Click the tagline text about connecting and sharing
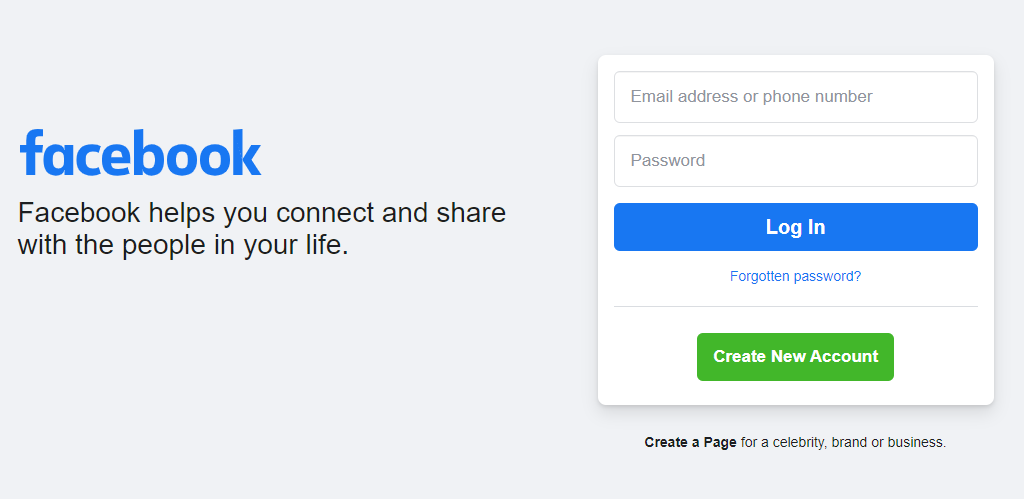This screenshot has height=499, width=1024. [x=262, y=228]
